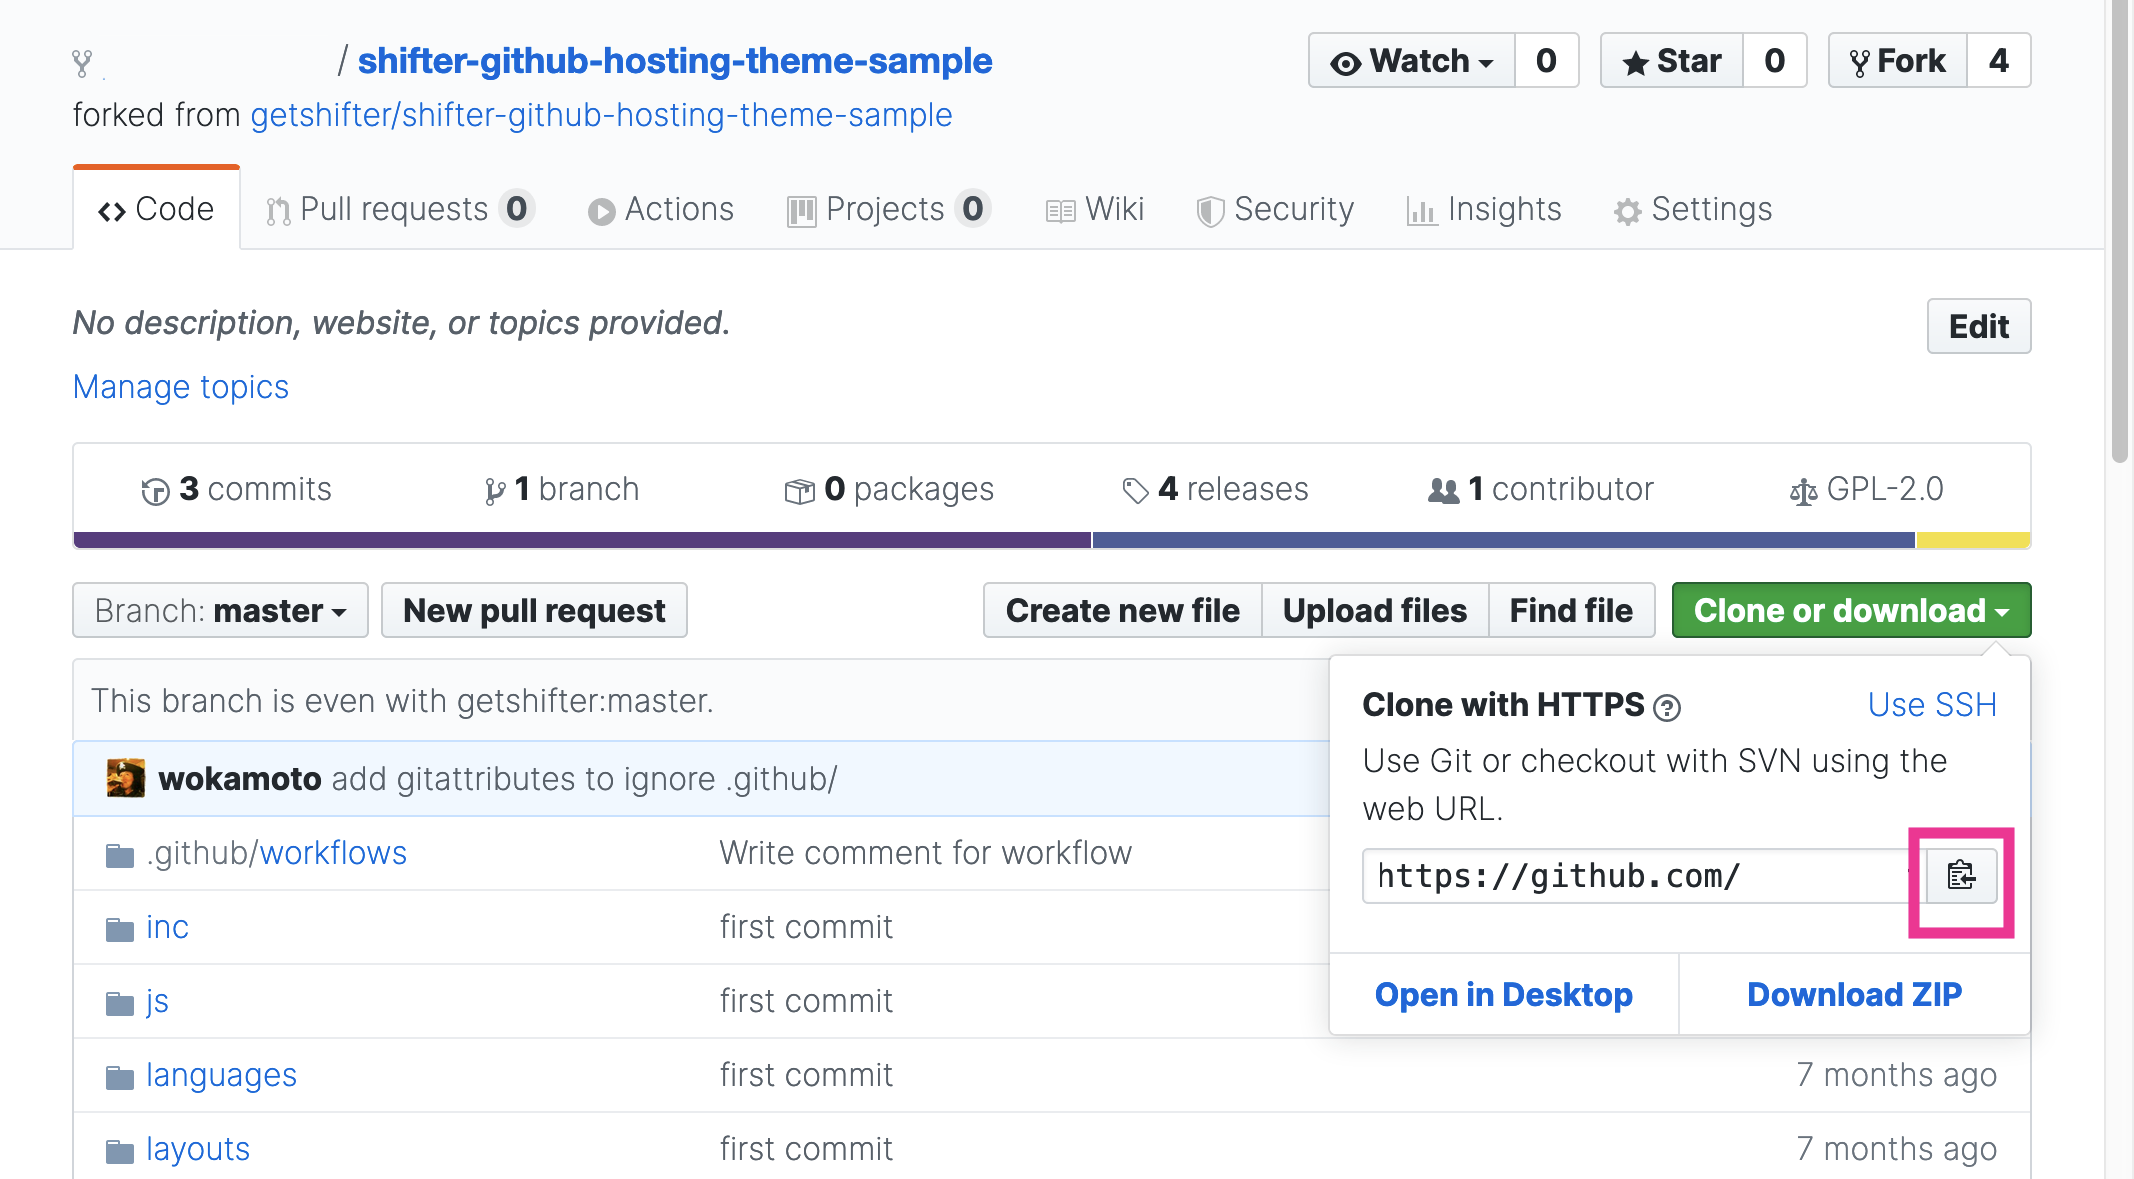Screen dimensions: 2134x1179
Task: Switch to the Pull requests tab
Action: pos(400,209)
